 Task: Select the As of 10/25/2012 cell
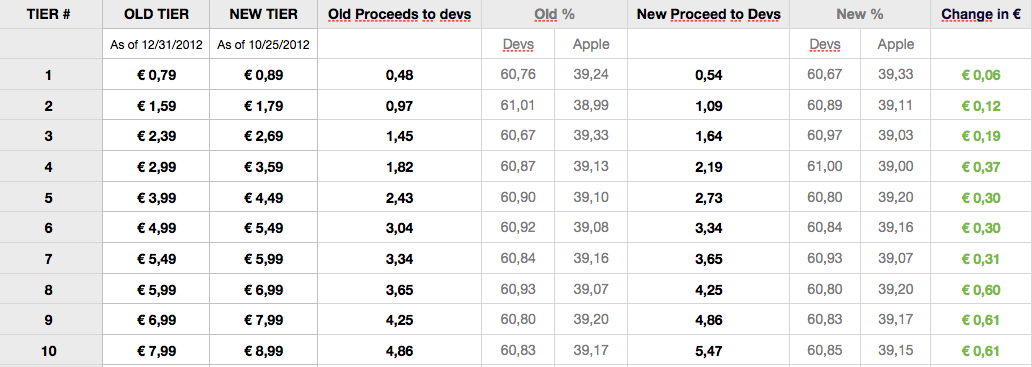(263, 44)
